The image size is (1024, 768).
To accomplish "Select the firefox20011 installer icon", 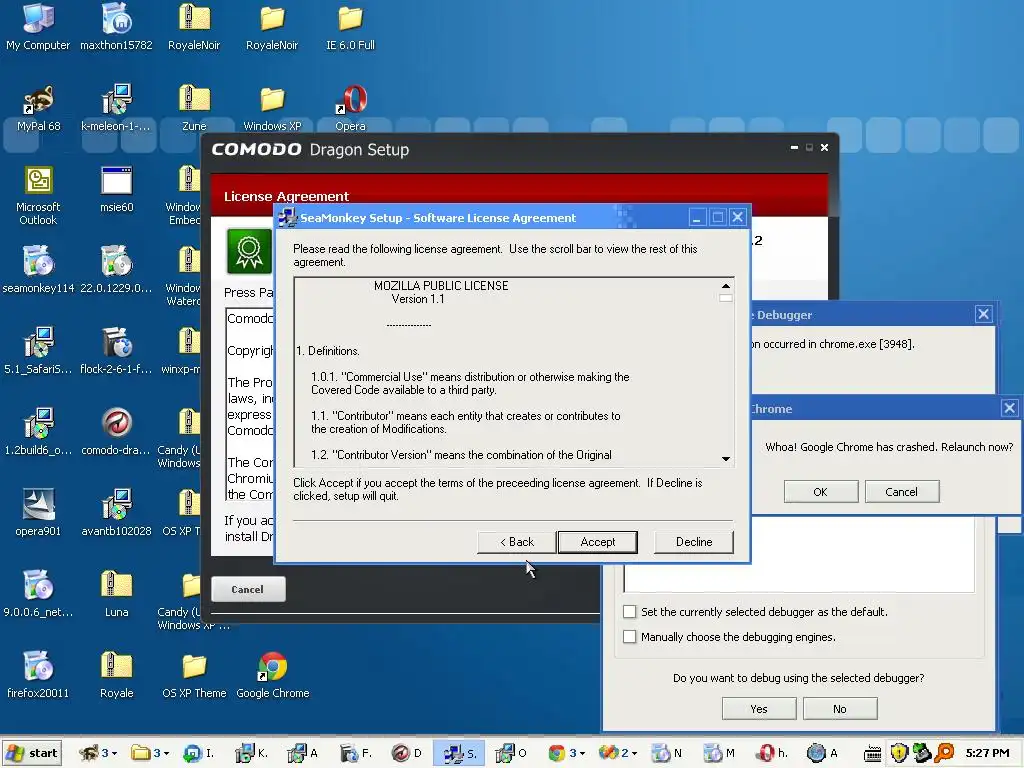I will [38, 674].
